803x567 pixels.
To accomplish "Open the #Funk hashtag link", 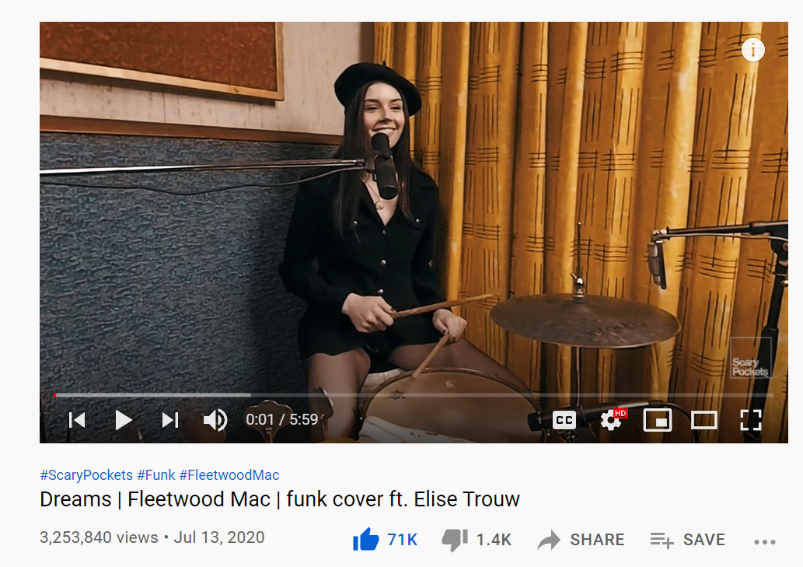I will click(156, 475).
